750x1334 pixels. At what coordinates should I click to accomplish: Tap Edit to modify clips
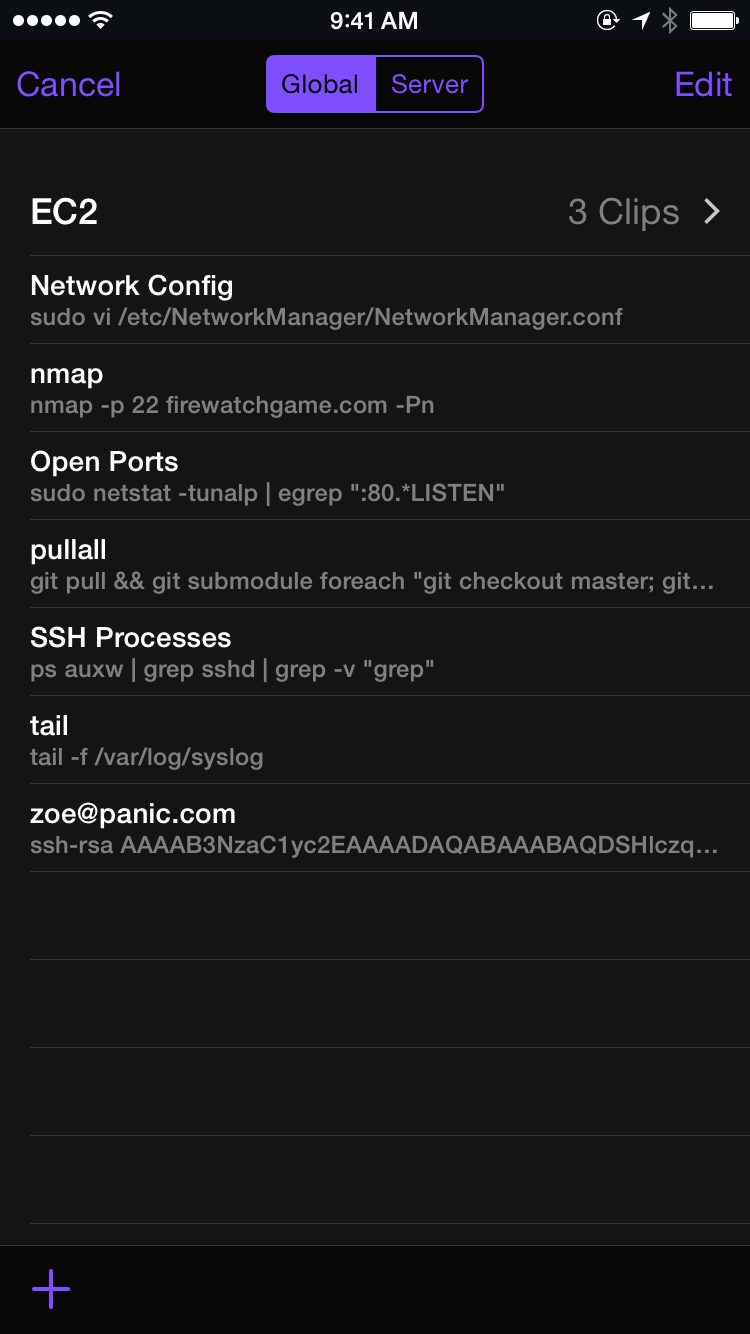(703, 84)
